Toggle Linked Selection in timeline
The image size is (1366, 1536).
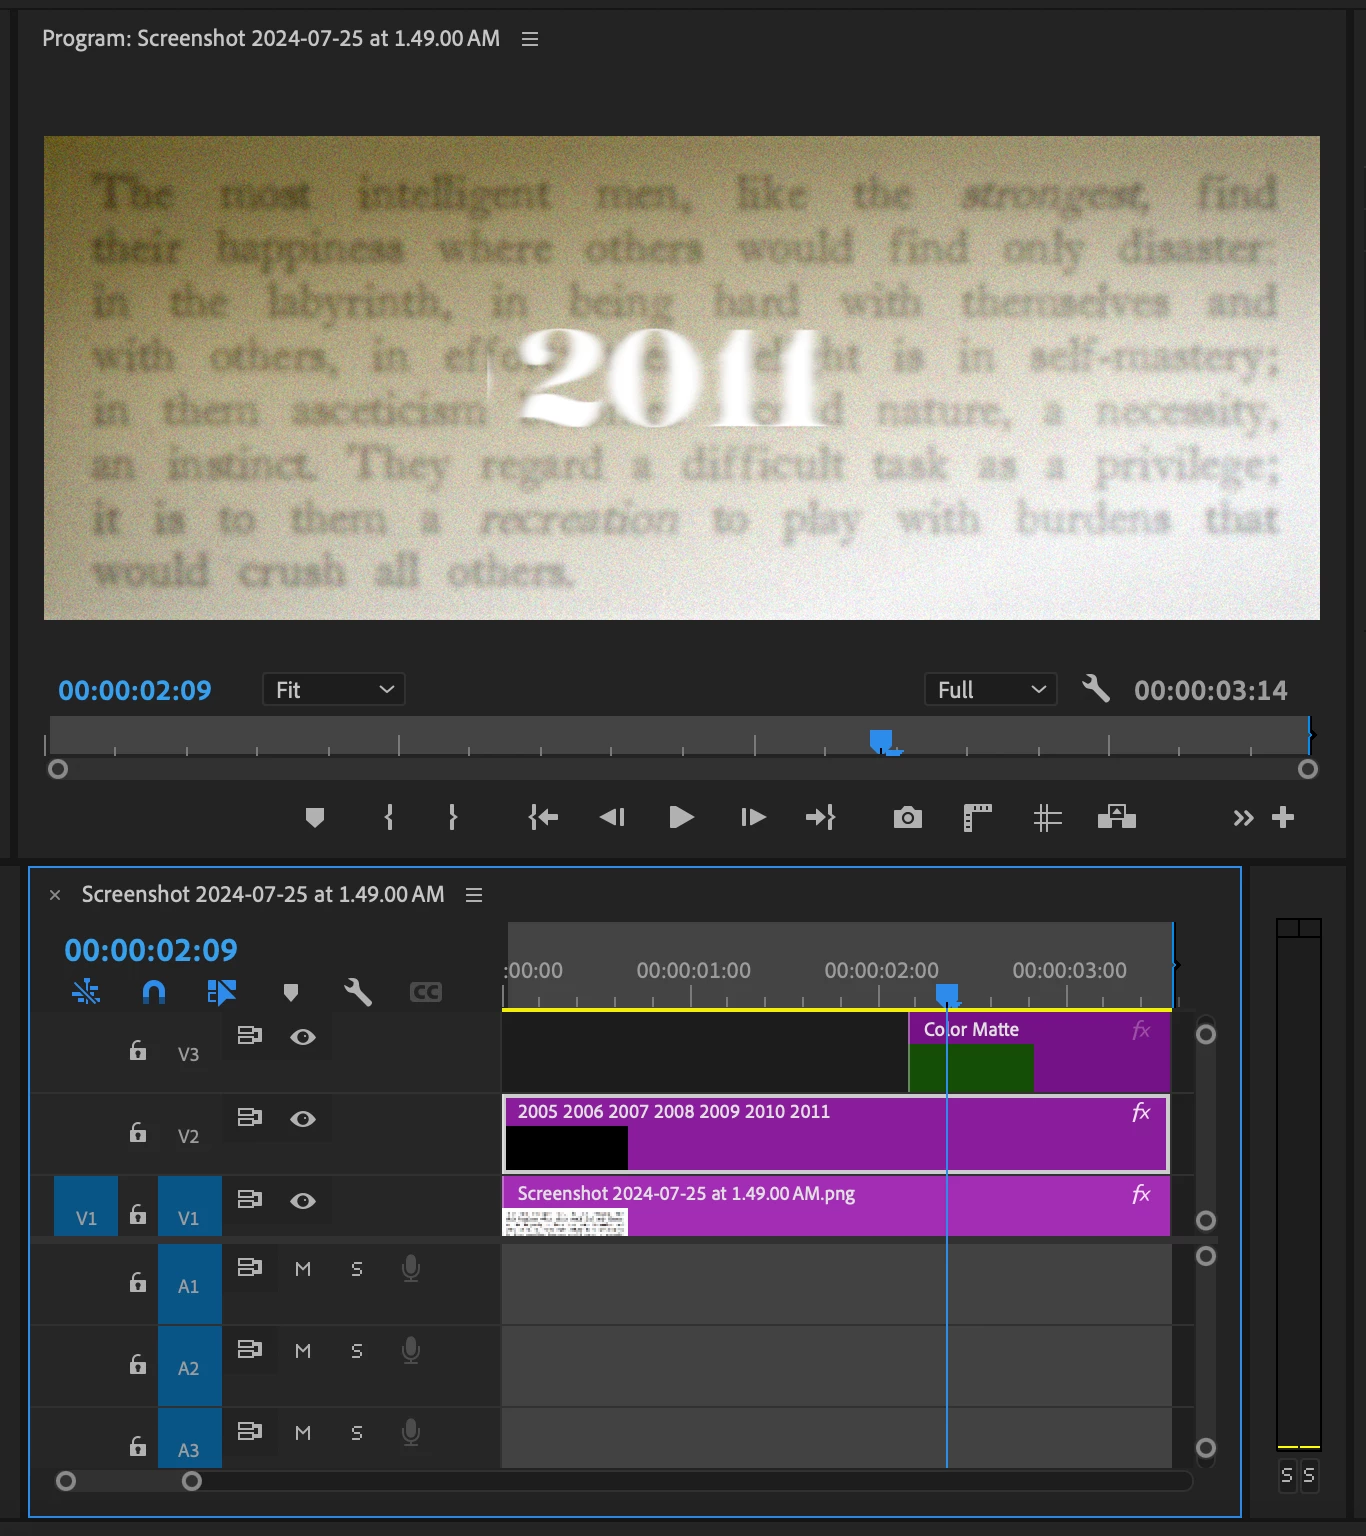coord(221,992)
